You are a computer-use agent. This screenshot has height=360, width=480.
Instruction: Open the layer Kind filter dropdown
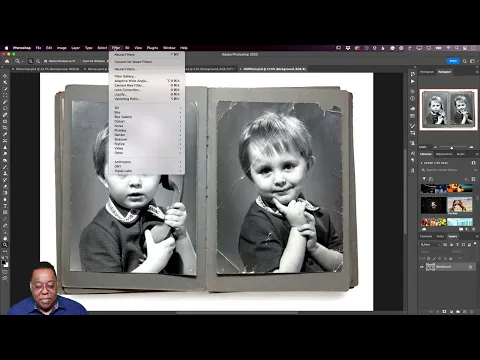[430, 245]
